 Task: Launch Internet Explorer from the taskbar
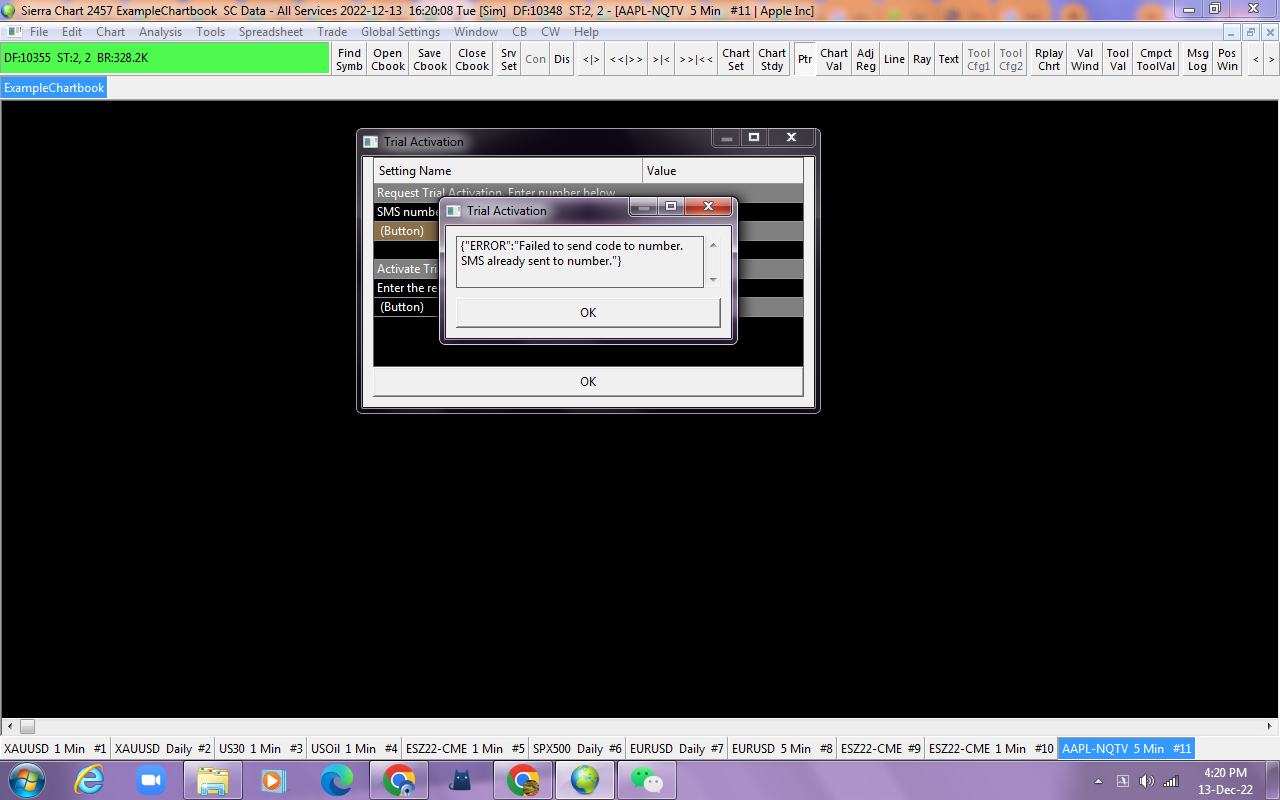point(90,780)
